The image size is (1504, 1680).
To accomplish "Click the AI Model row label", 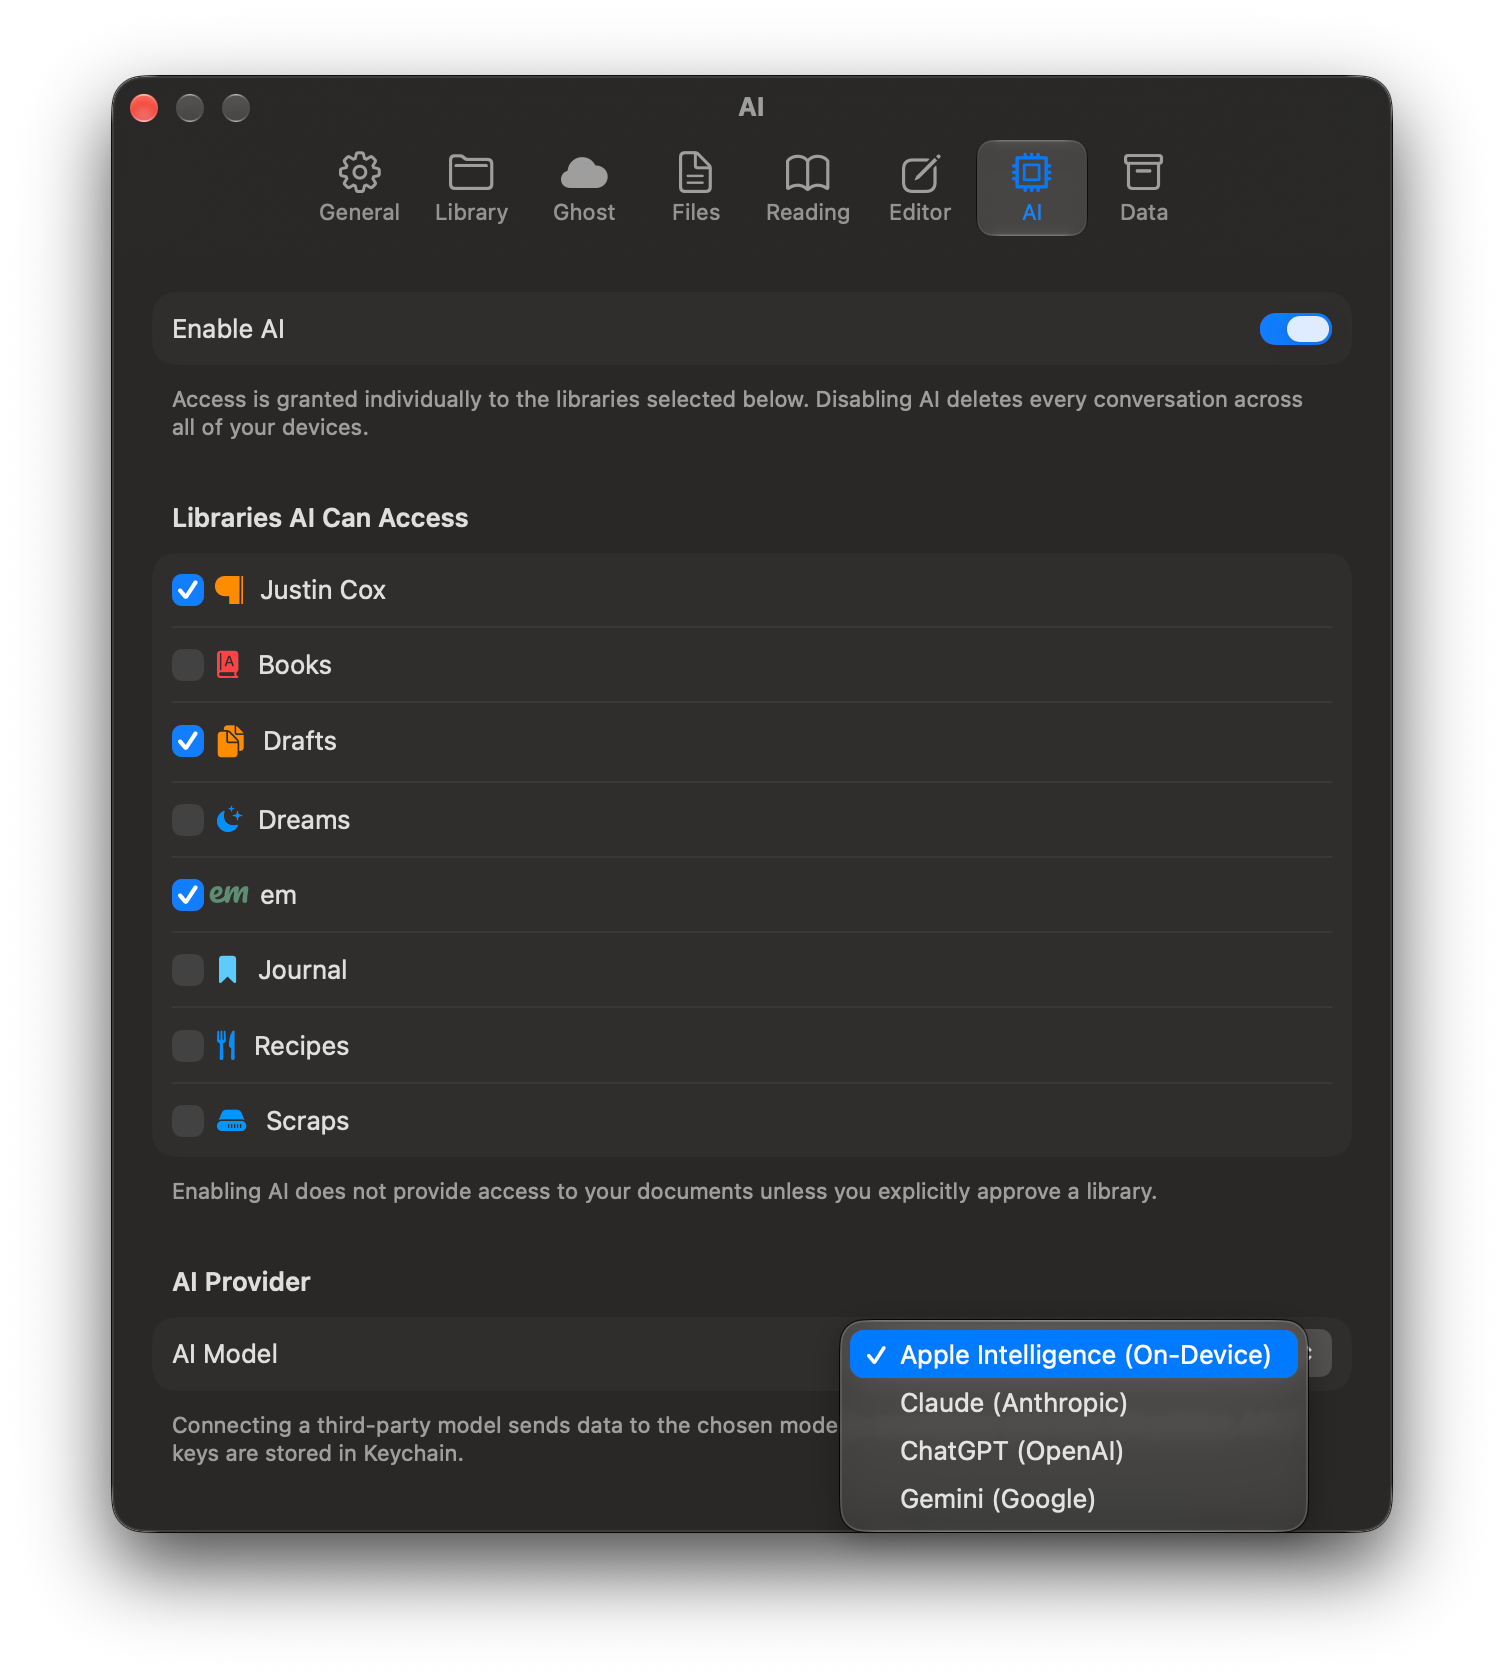I will coord(225,1354).
